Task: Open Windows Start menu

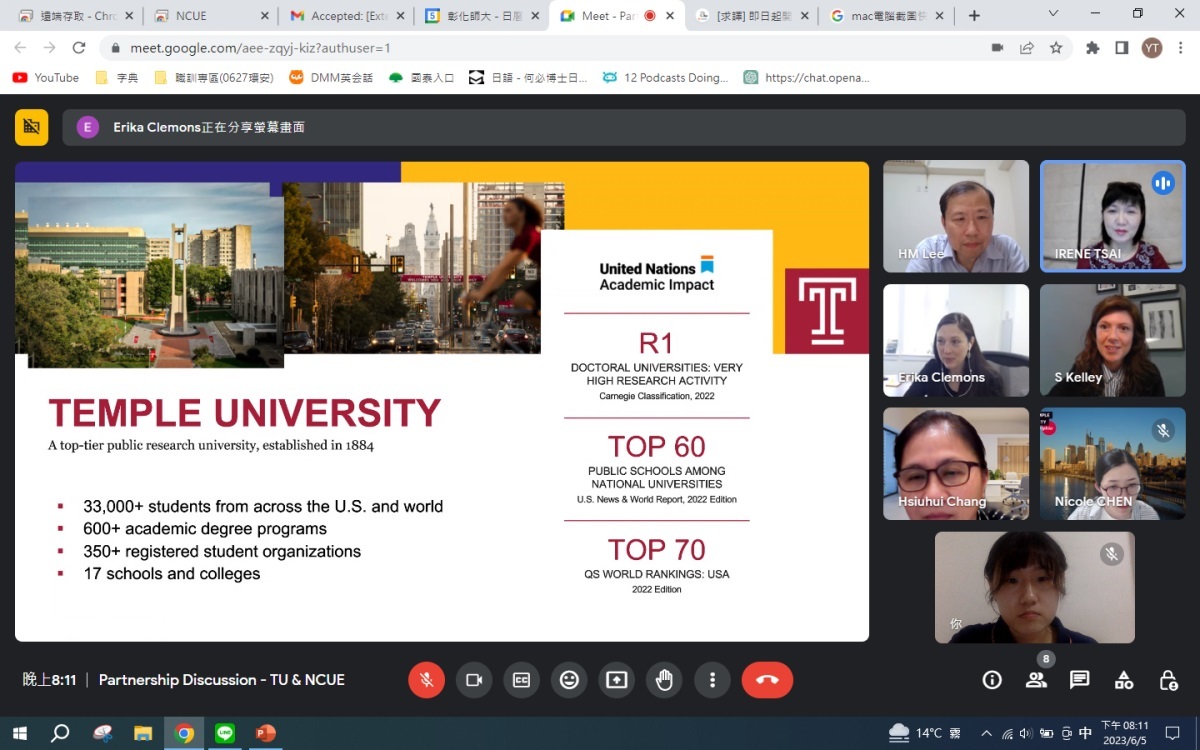Action: point(18,733)
